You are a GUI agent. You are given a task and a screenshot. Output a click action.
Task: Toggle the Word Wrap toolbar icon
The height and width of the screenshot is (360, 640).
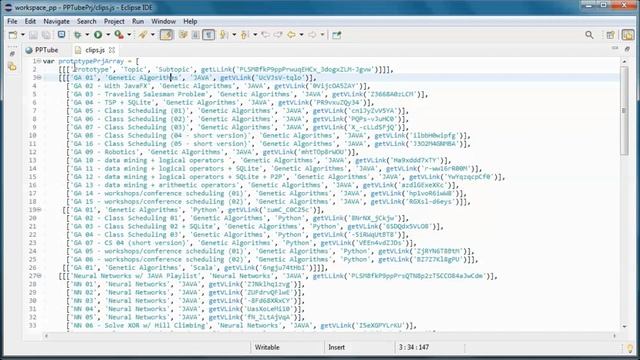coord(183,35)
